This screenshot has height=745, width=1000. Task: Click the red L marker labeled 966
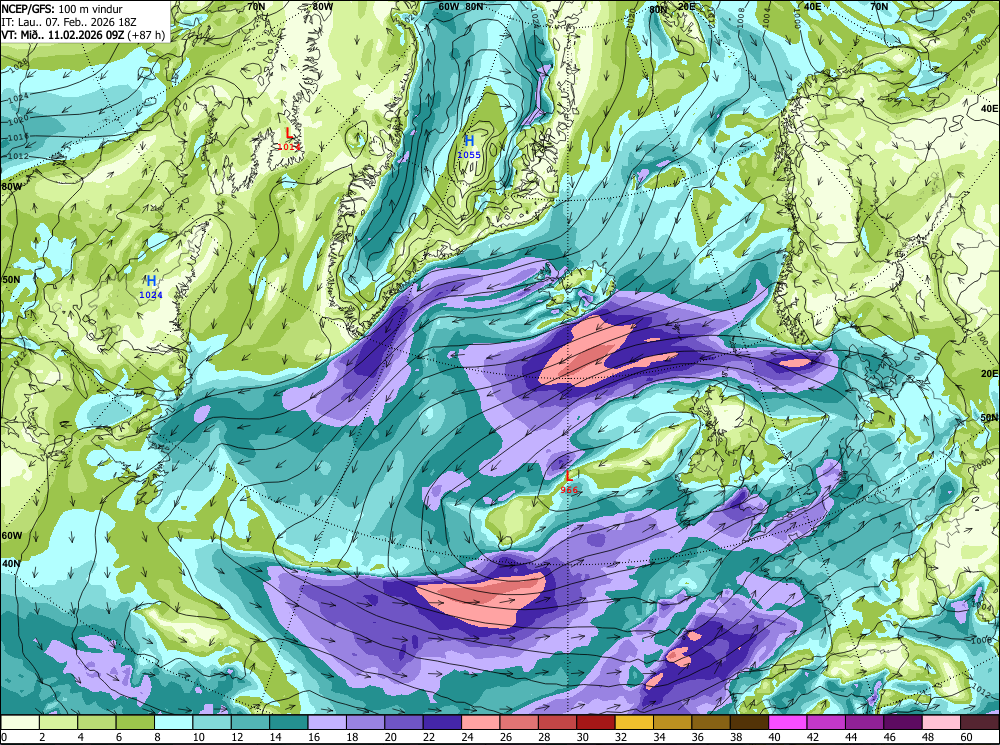pos(570,476)
